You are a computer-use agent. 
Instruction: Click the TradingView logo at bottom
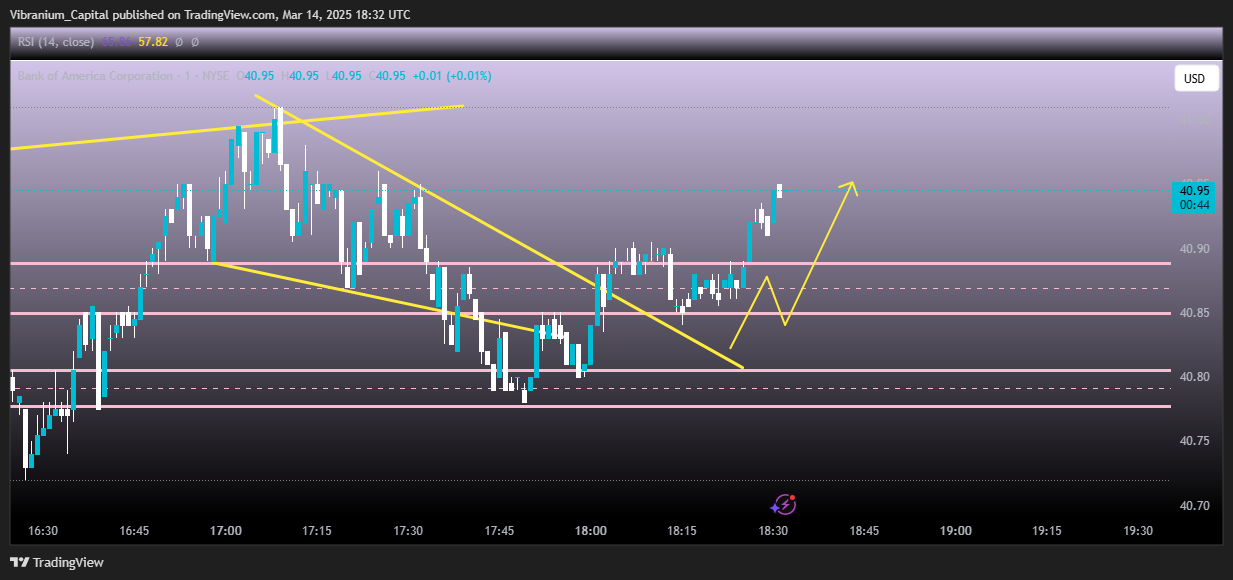pyautogui.click(x=57, y=562)
